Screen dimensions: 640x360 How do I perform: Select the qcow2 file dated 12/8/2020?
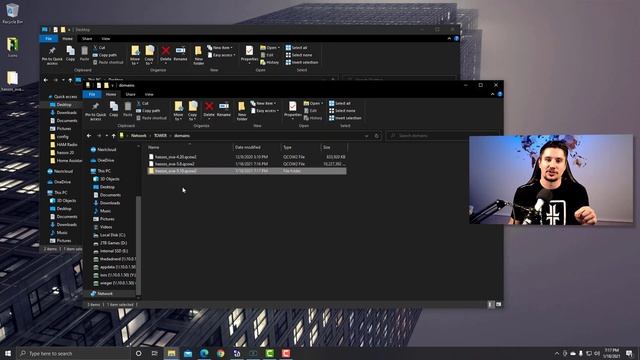247,157
